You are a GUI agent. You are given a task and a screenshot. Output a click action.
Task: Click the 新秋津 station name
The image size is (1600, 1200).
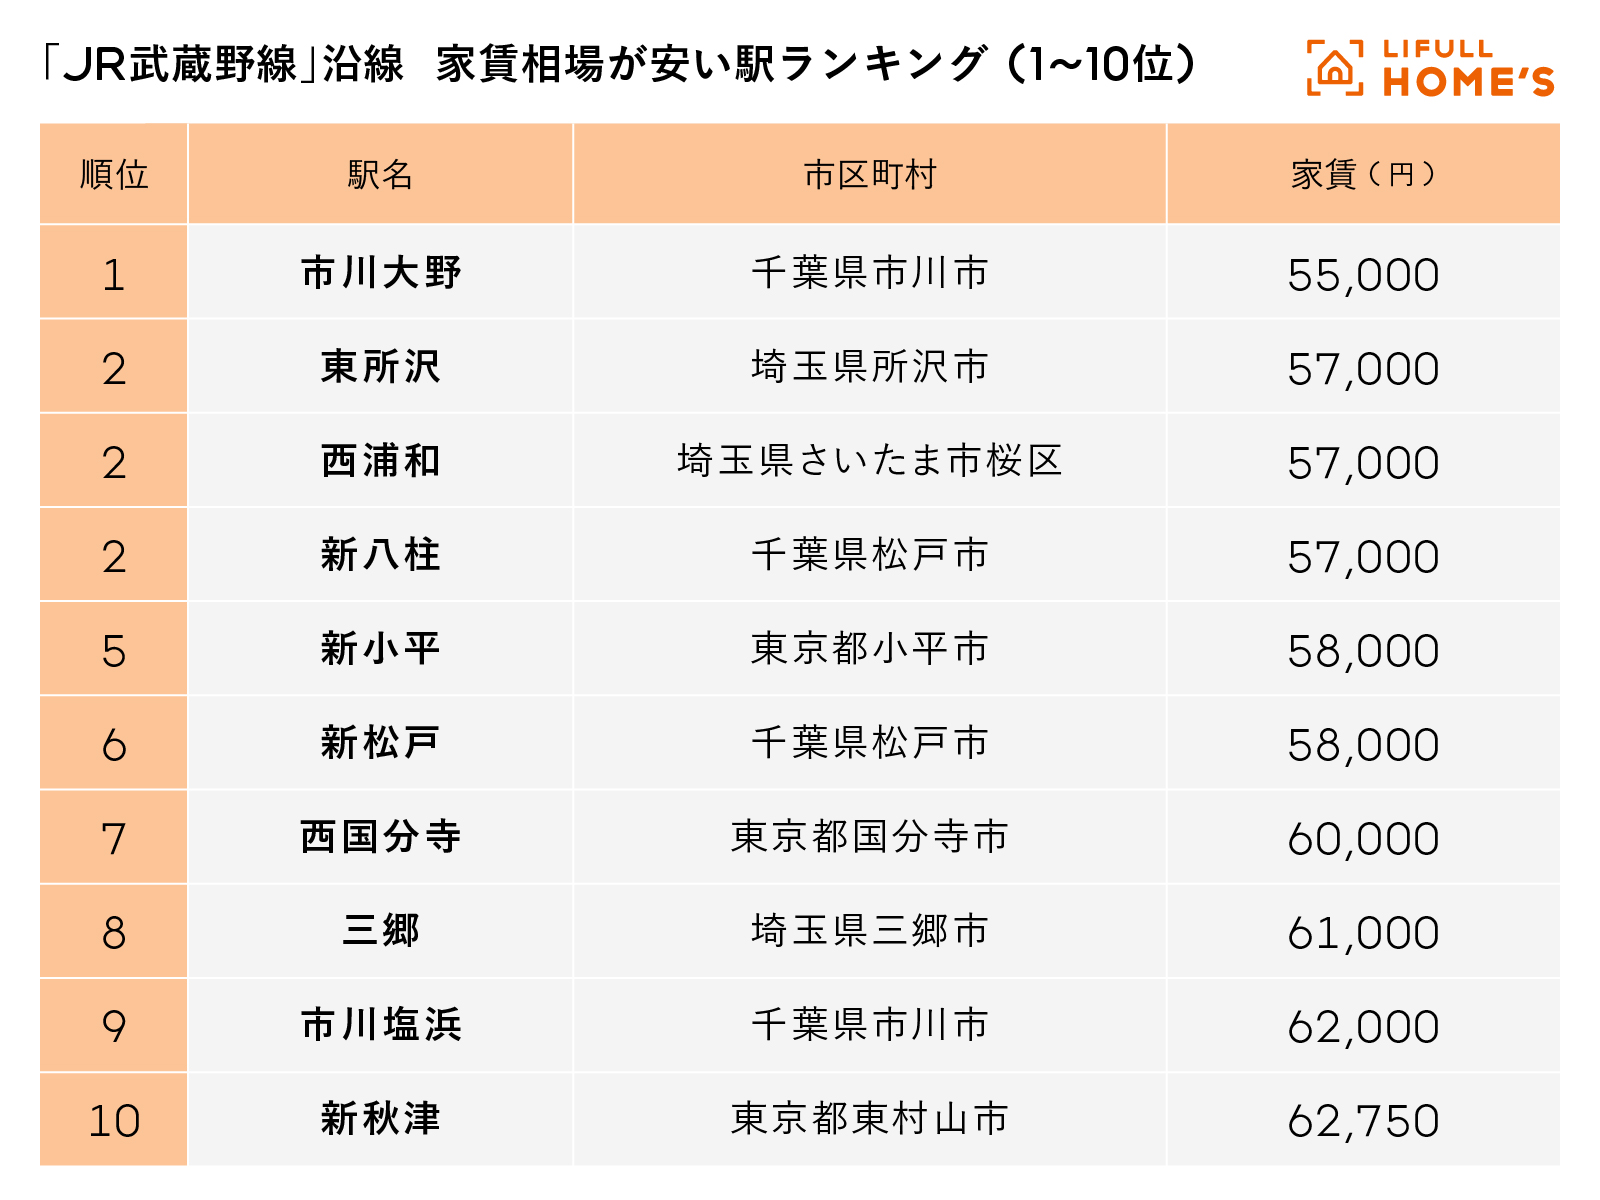(380, 1119)
